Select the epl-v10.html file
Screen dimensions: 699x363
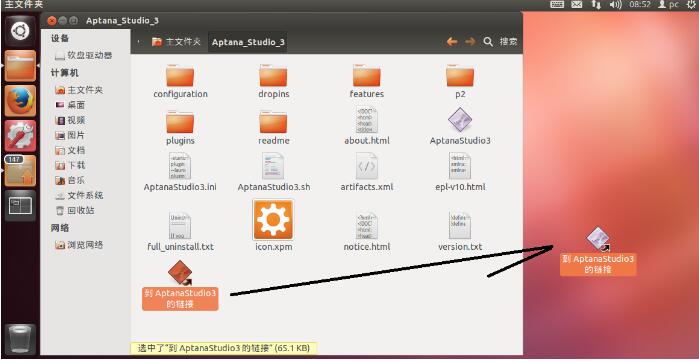460,173
